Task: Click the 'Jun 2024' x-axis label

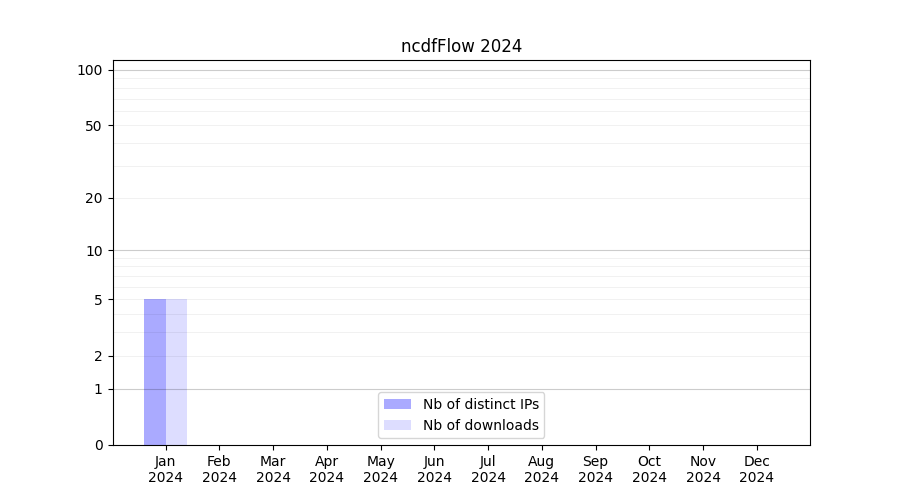Action: (434, 469)
